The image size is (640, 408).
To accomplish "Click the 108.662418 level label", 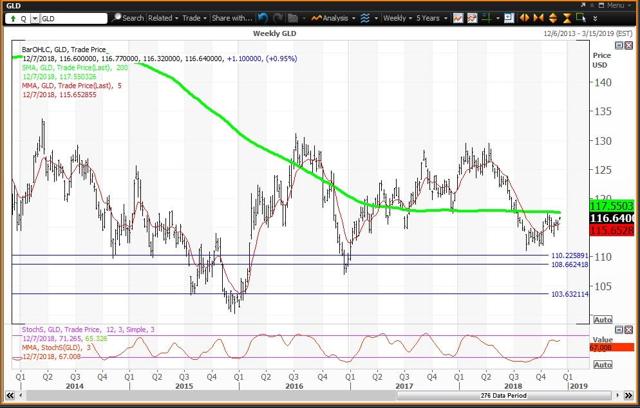I will (x=570, y=264).
